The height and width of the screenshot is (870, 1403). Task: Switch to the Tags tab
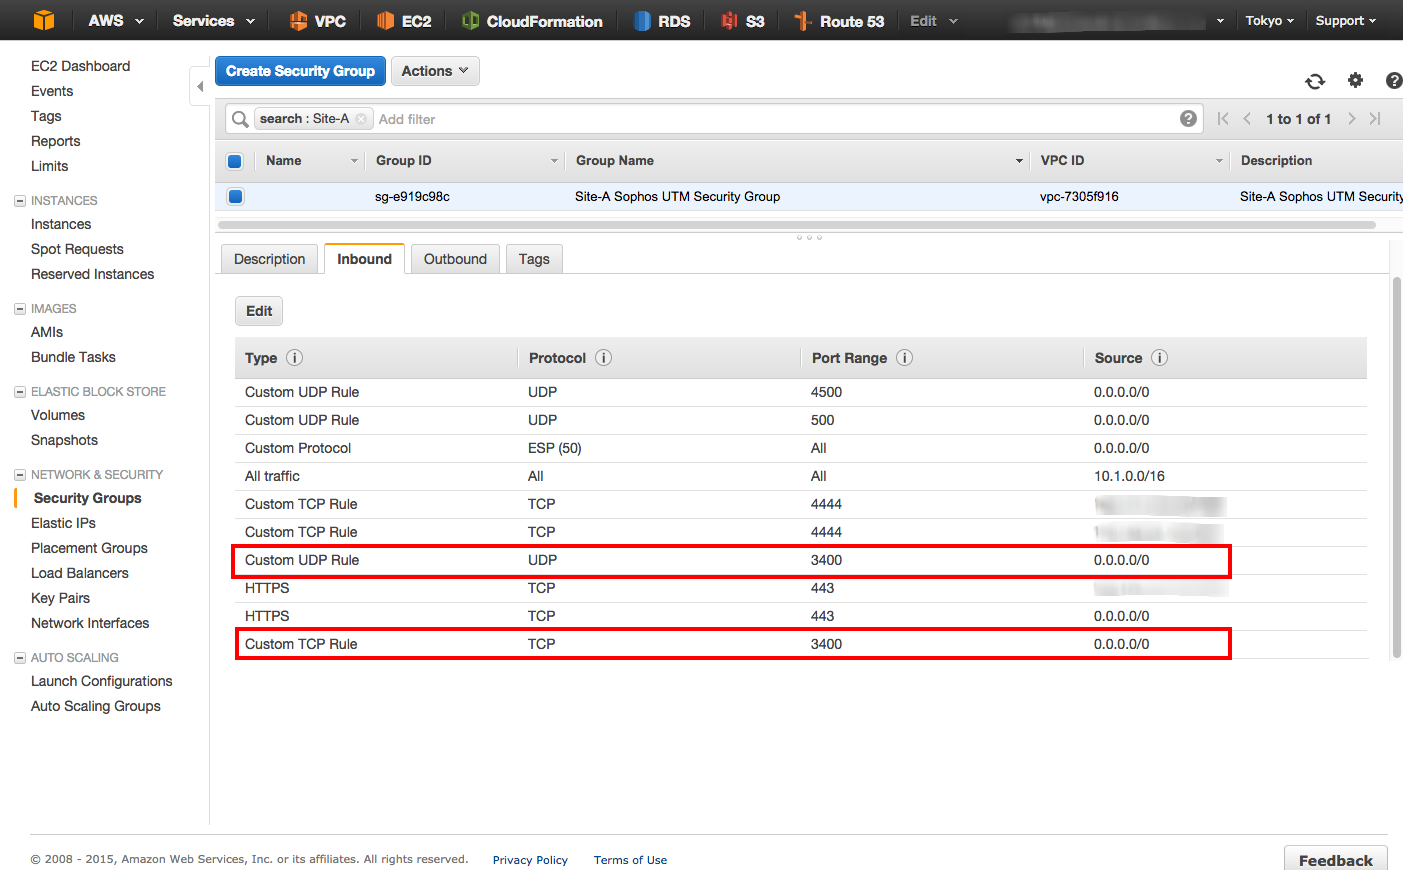(534, 259)
